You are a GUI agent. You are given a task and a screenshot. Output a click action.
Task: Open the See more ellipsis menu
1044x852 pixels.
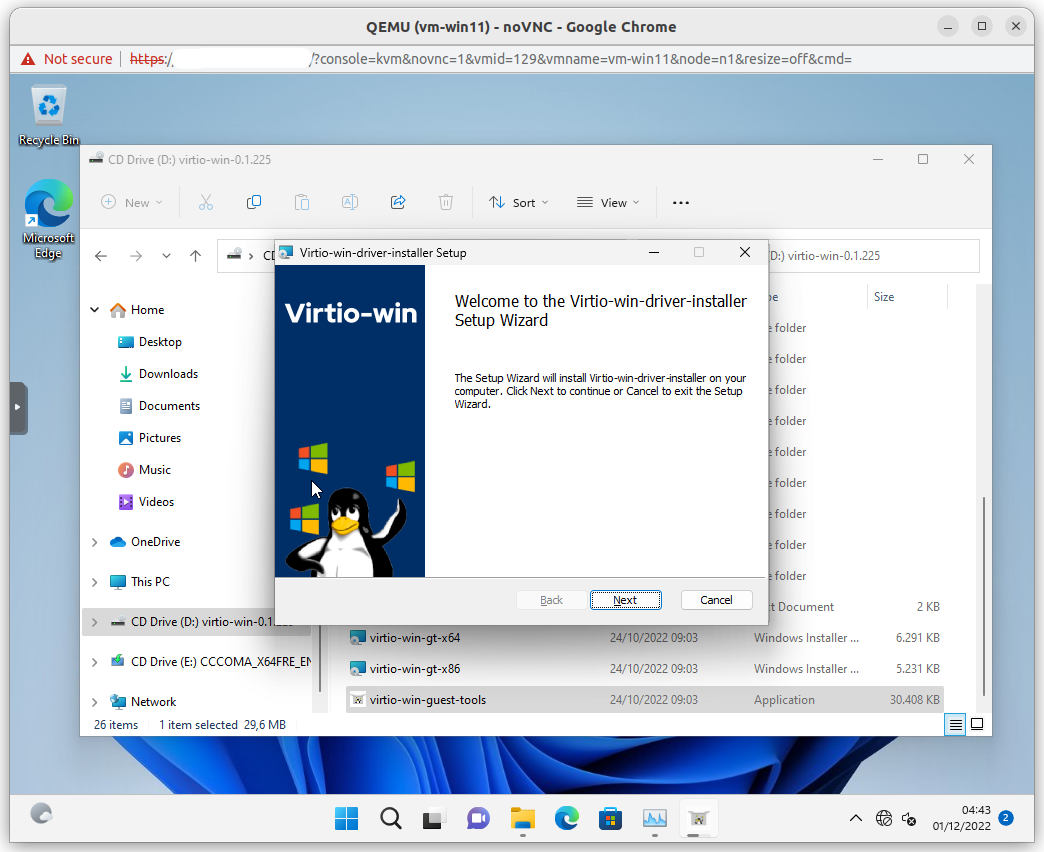click(680, 202)
